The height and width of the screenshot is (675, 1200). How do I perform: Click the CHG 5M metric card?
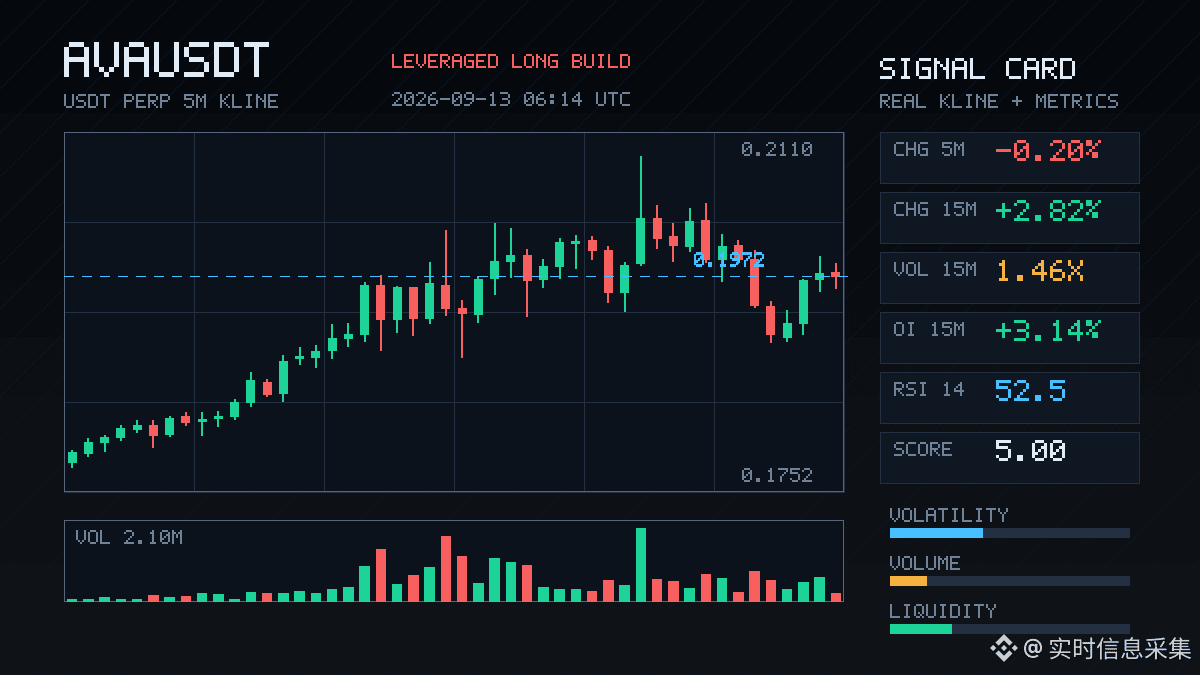tap(1009, 158)
